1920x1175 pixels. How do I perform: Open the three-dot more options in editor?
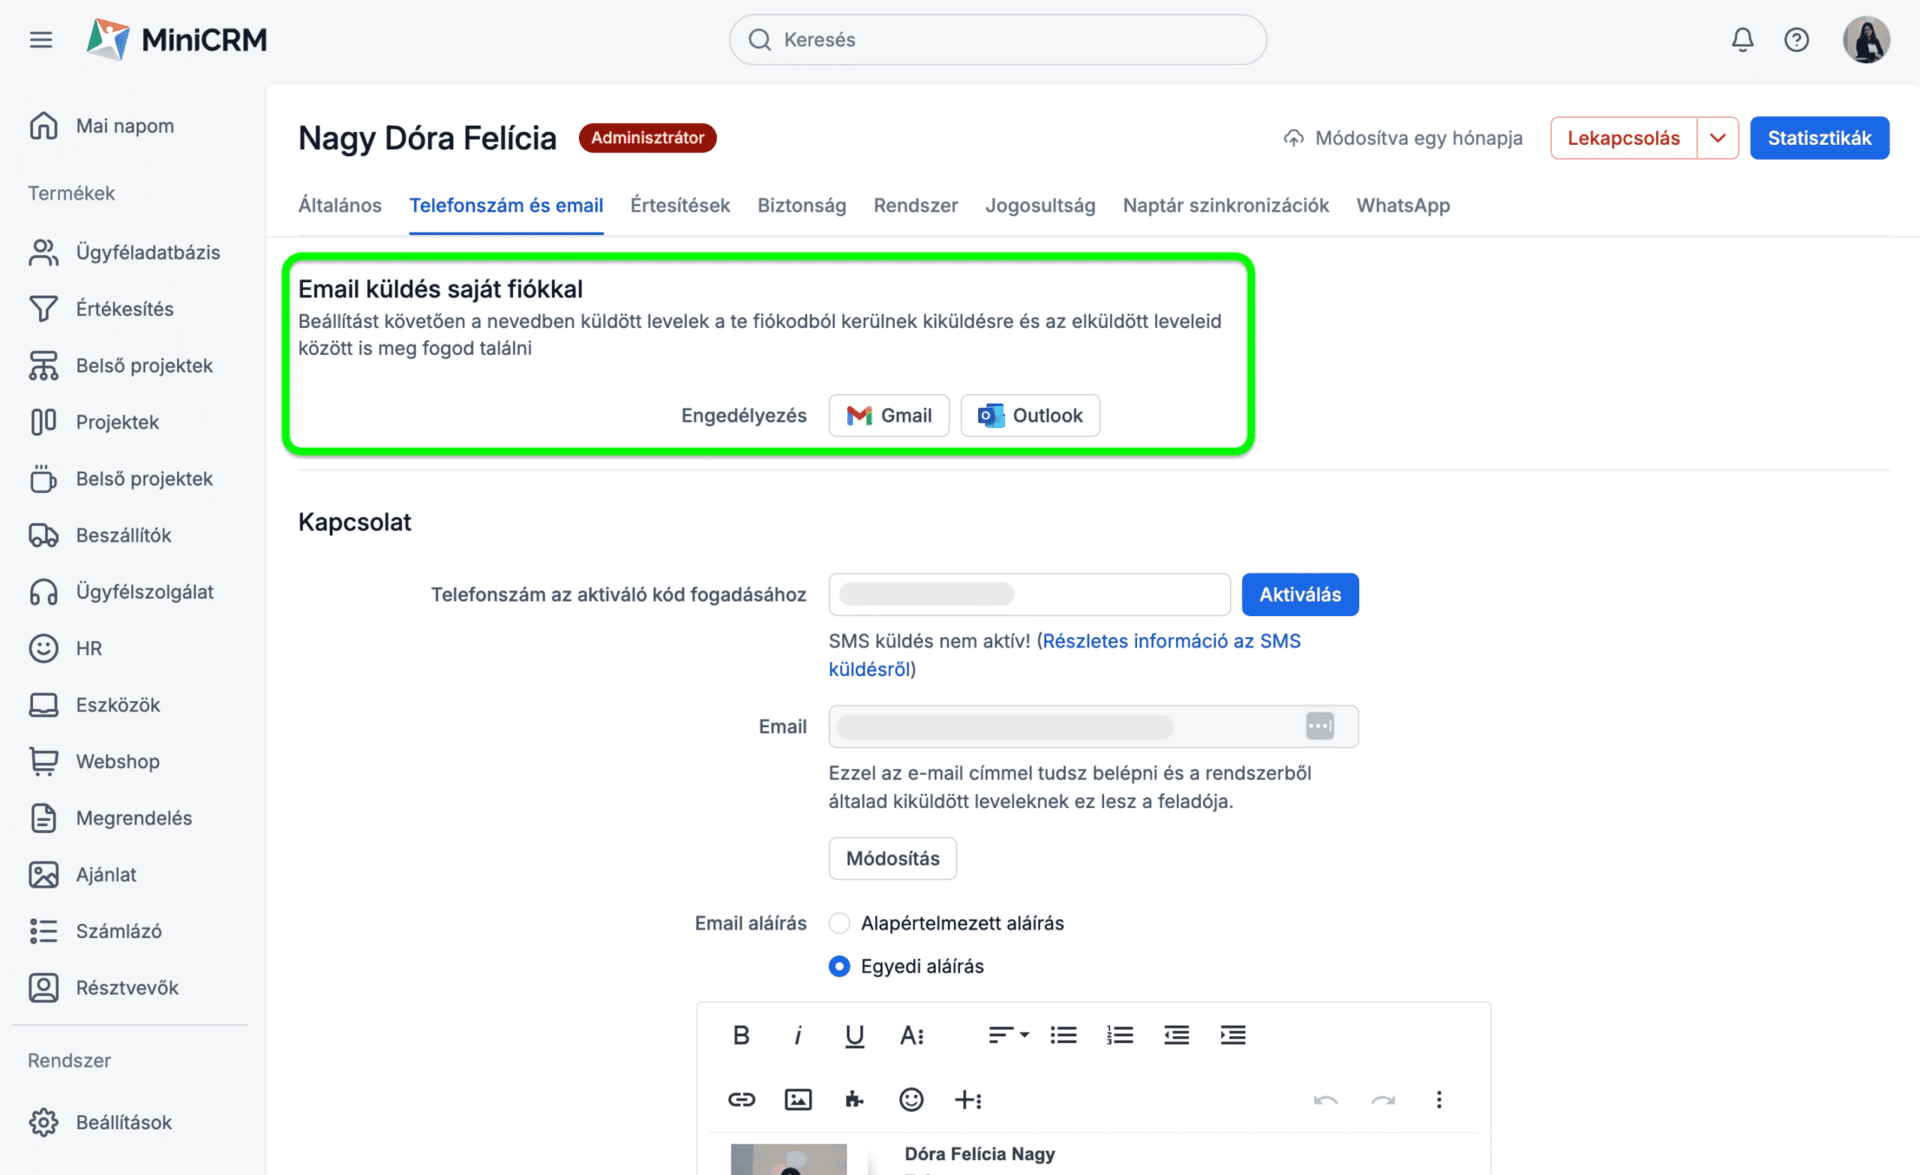click(x=1439, y=1100)
